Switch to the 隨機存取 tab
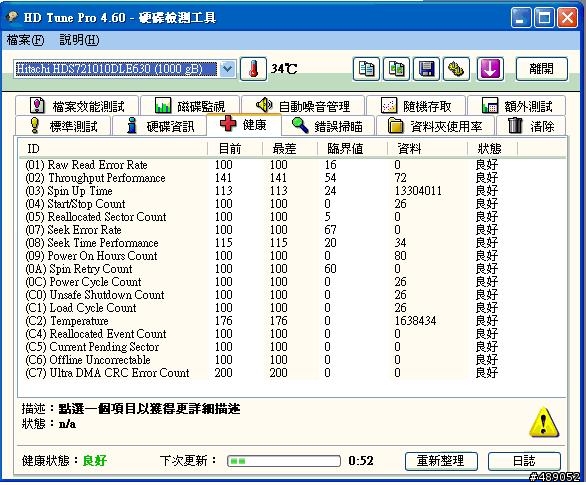Image resolution: width=586 pixels, height=485 pixels. (416, 106)
